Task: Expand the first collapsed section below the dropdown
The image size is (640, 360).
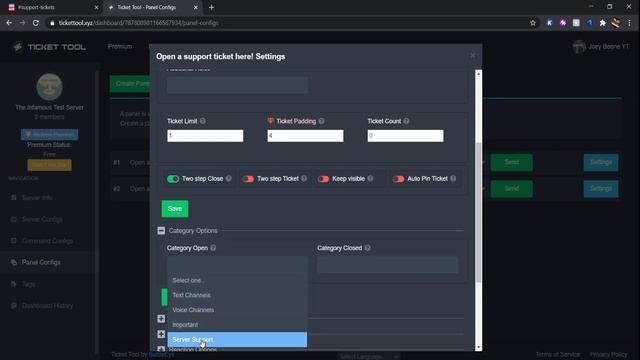Action: (x=161, y=318)
